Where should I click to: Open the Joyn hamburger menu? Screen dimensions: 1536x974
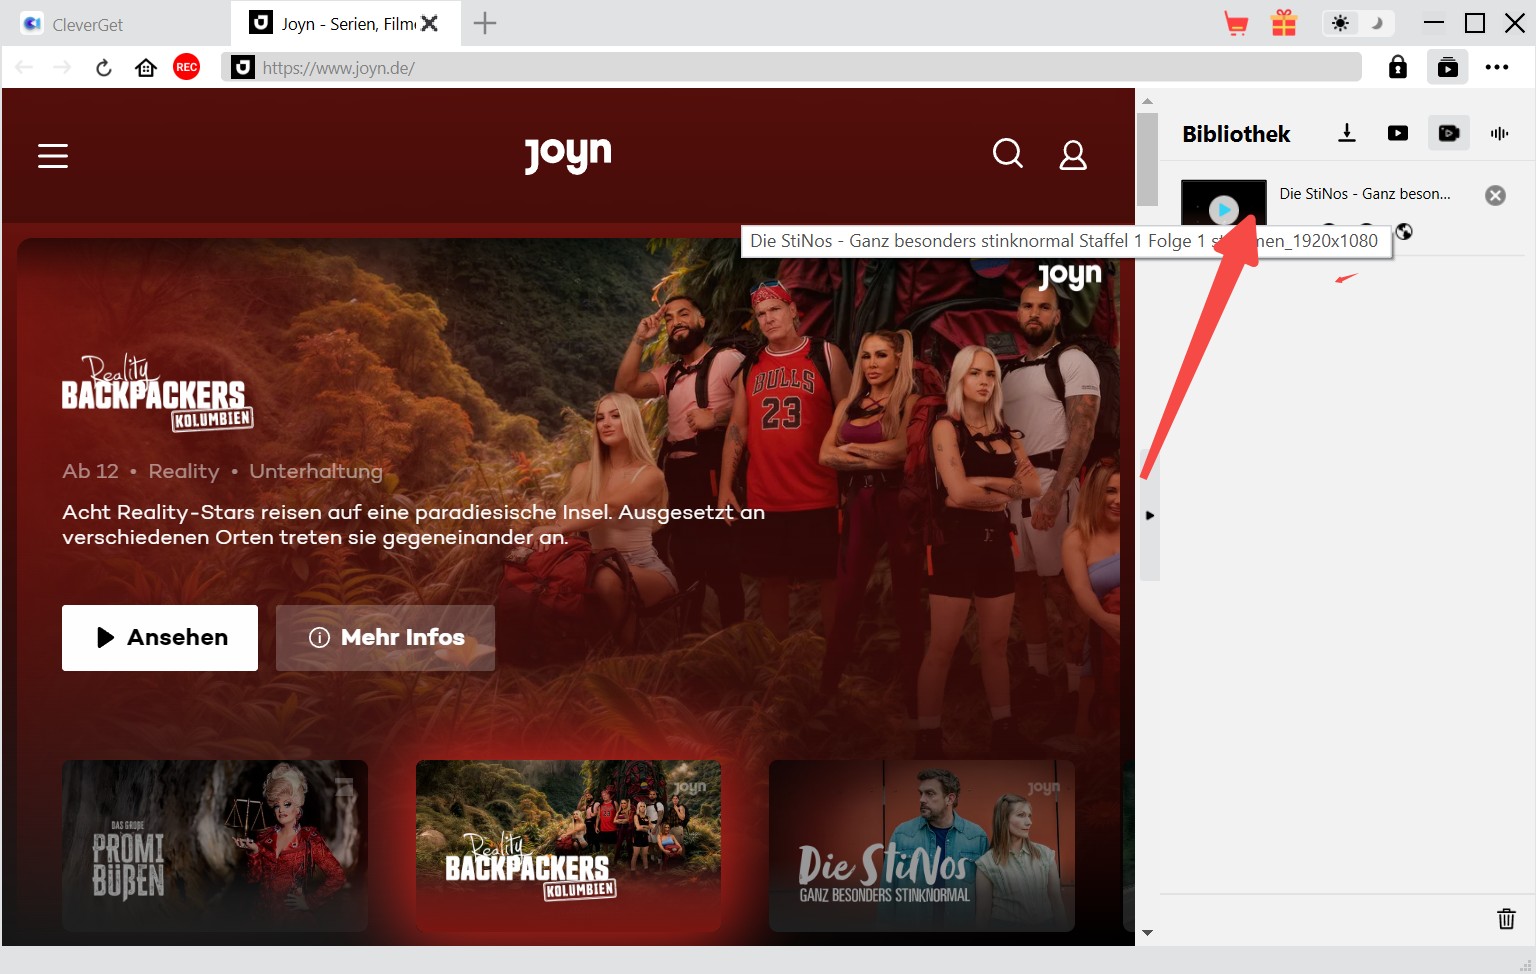coord(53,156)
